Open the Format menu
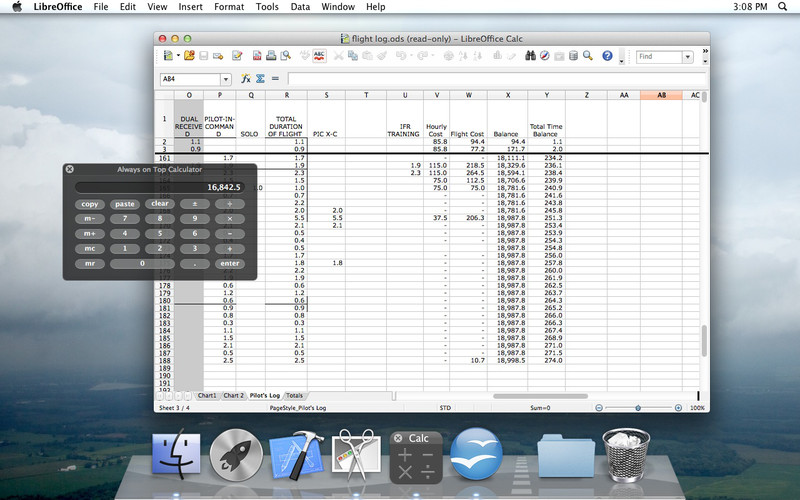This screenshot has height=500, width=800. click(229, 7)
